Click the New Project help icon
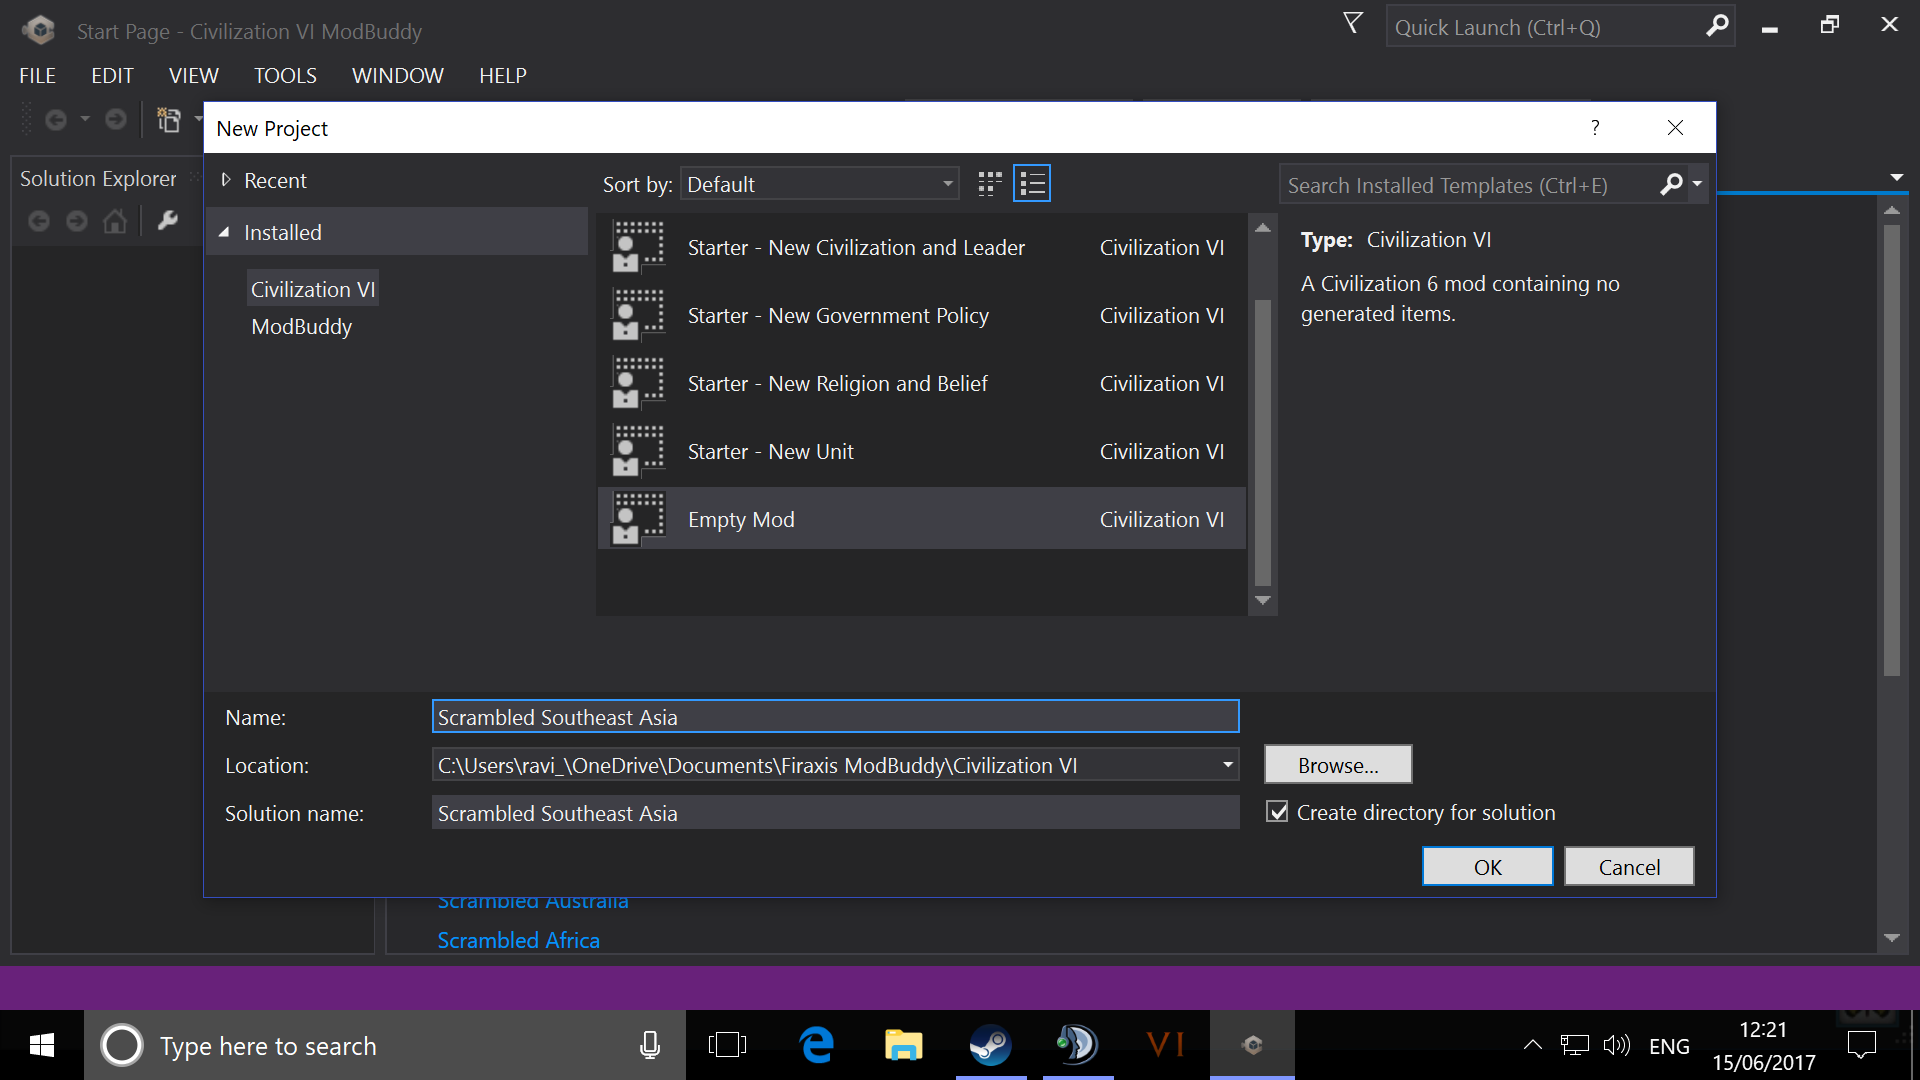Screen dimensions: 1920x1080 [x=1595, y=128]
